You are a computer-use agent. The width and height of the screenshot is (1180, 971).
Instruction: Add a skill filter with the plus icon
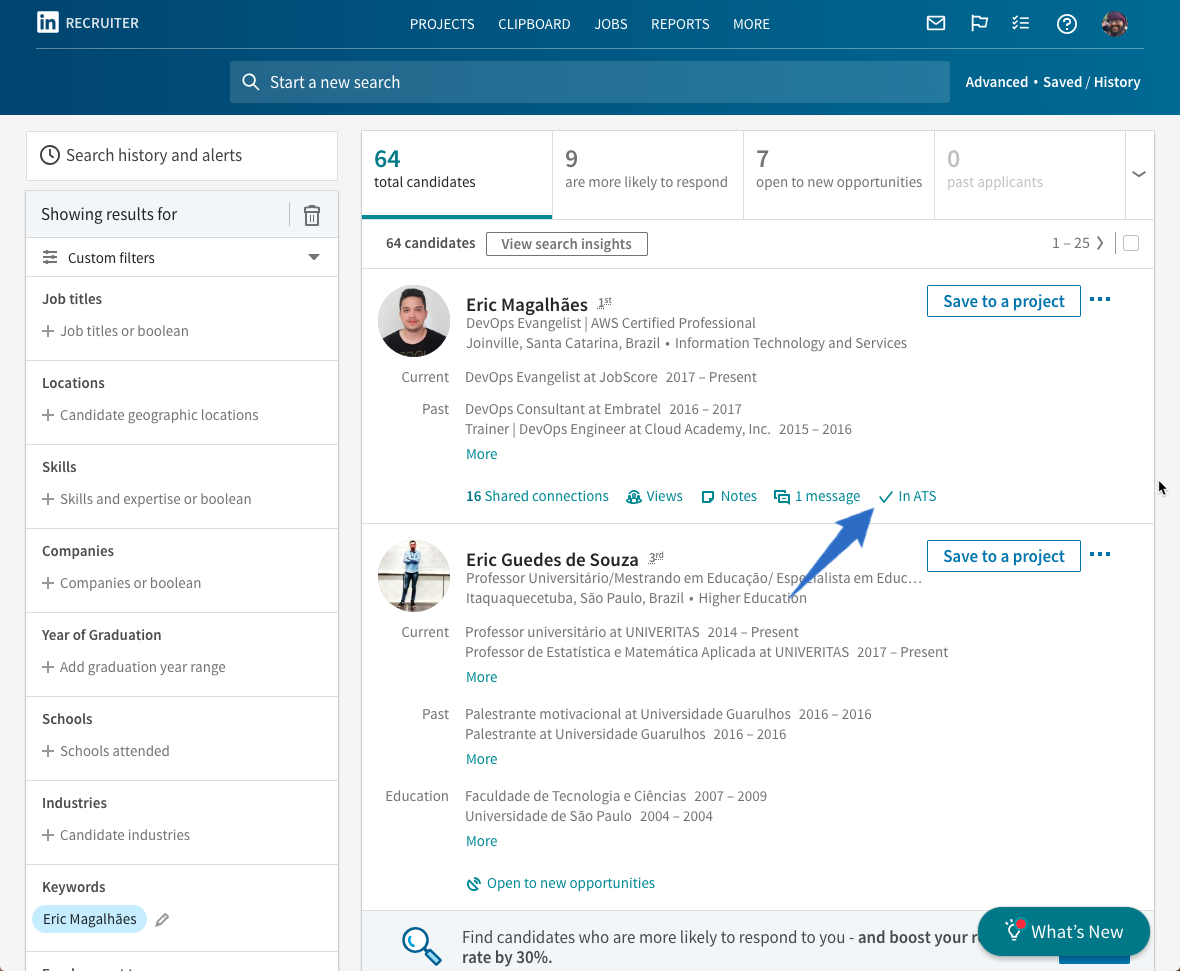coord(47,499)
